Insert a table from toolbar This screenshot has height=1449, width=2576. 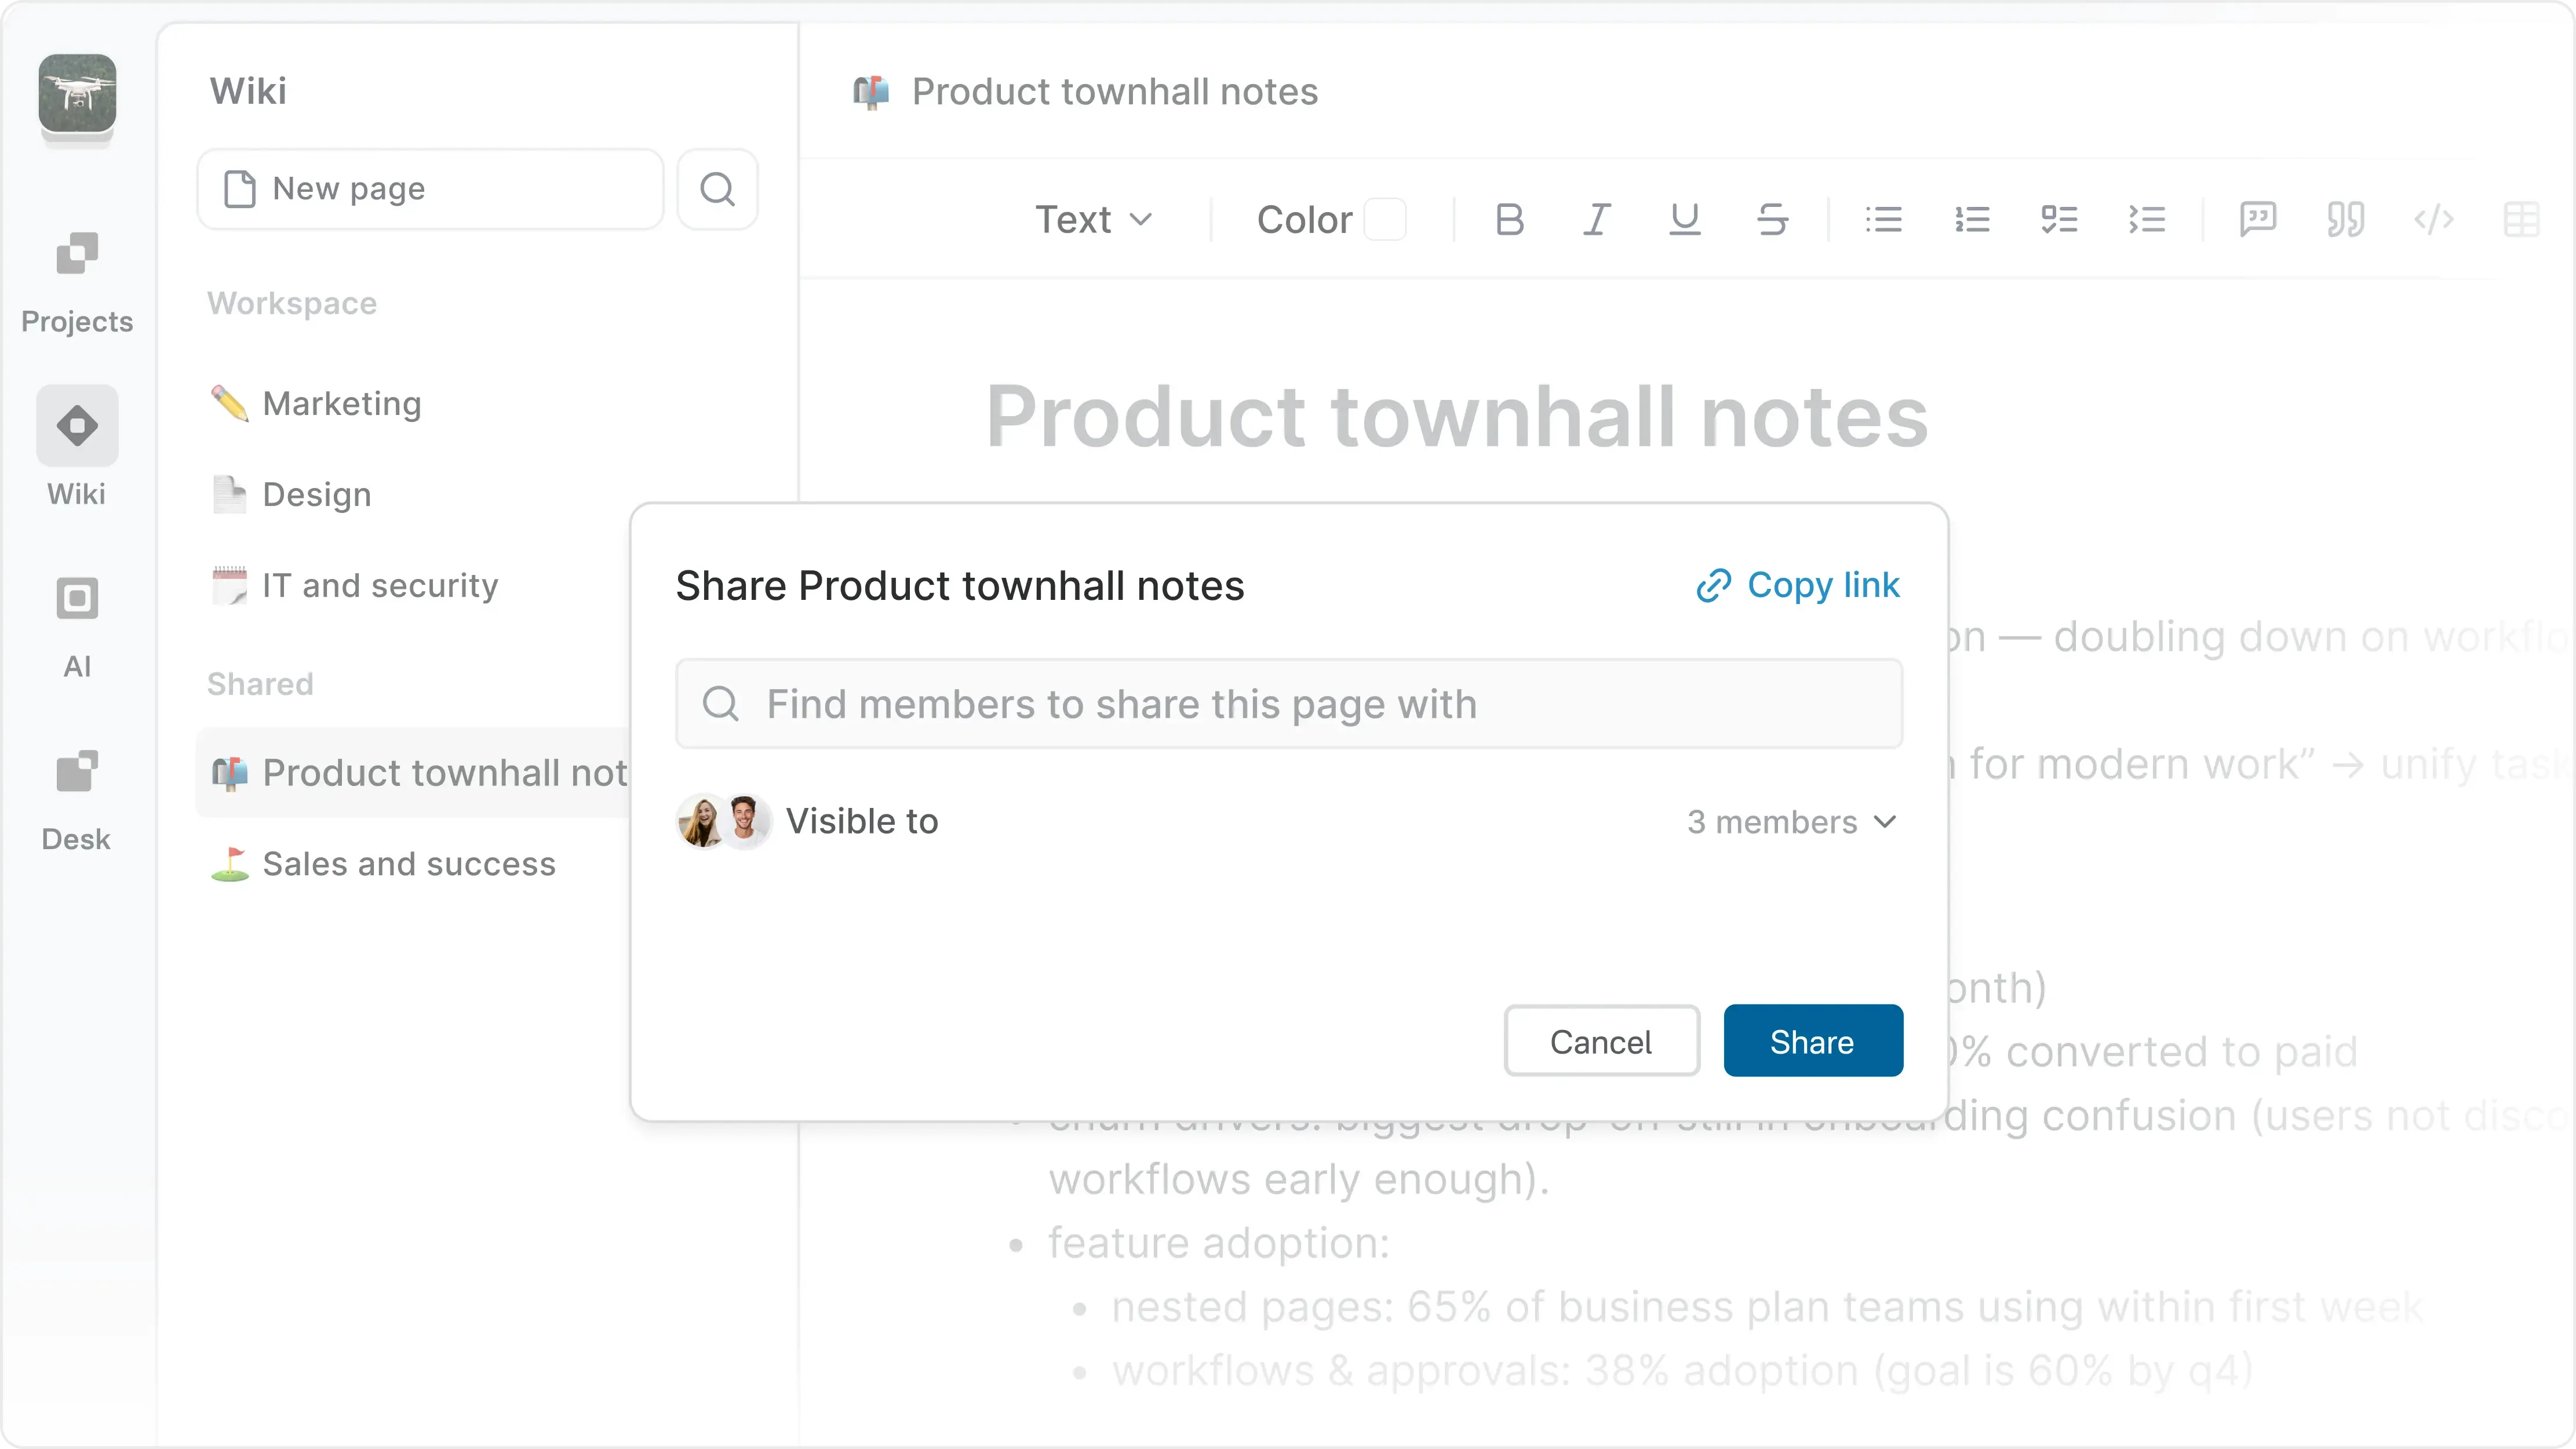[x=2521, y=219]
